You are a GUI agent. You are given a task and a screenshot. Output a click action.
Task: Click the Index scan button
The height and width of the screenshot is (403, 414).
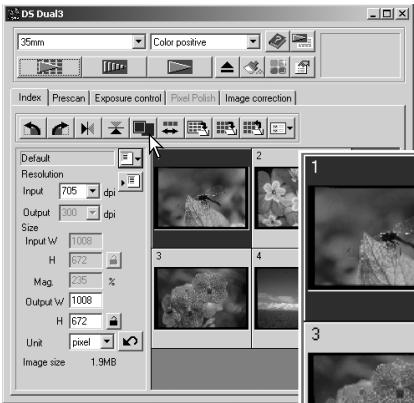coord(49,67)
